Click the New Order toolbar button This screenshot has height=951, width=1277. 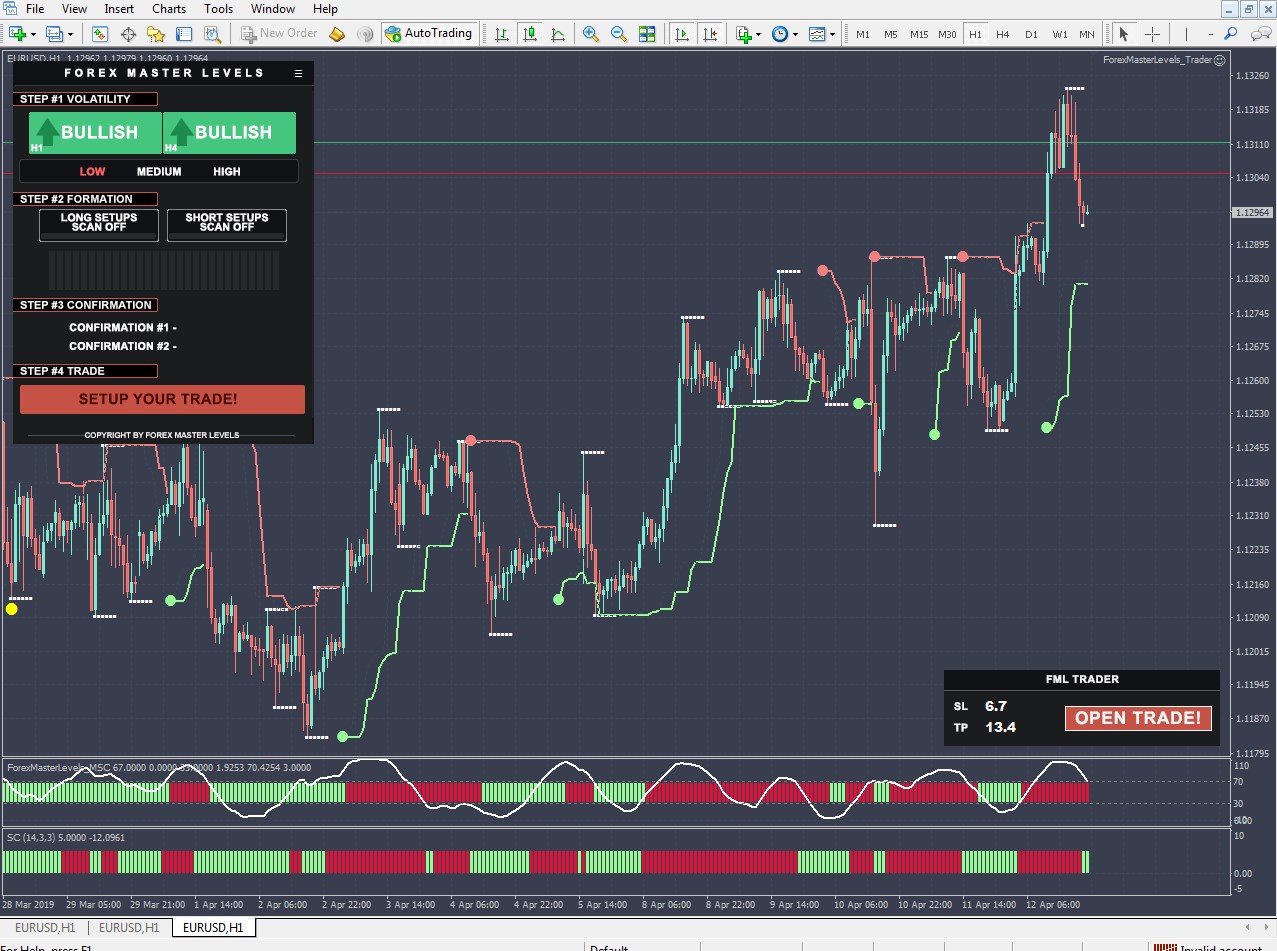pos(278,33)
